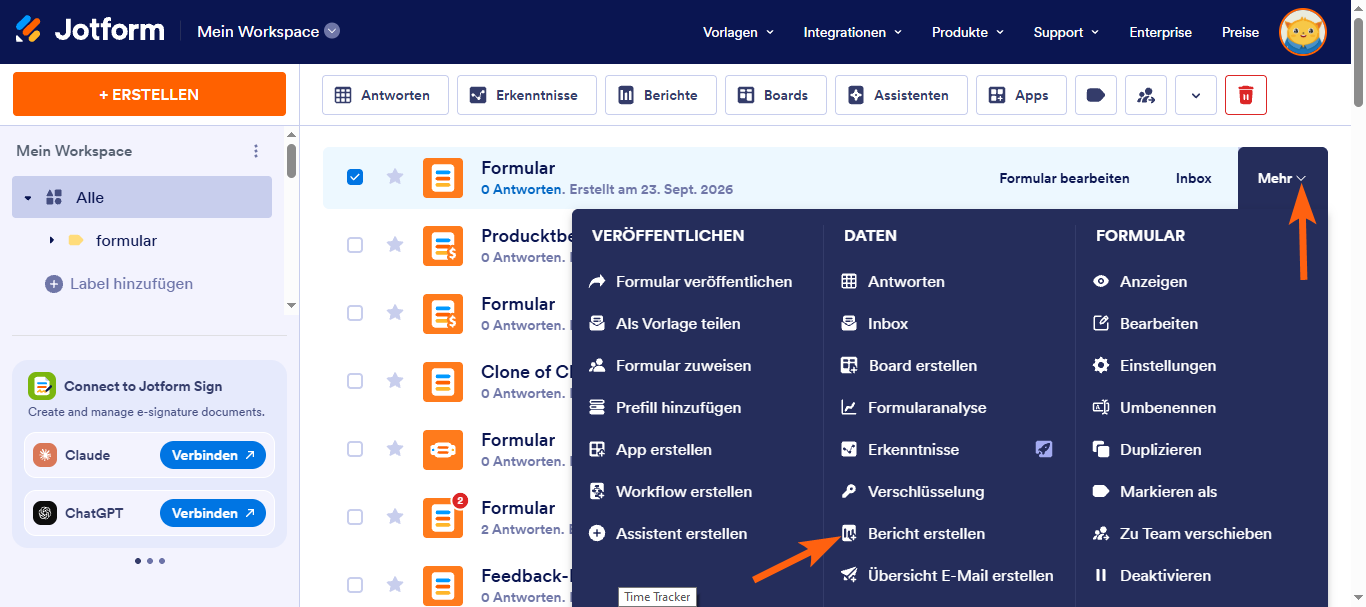Screen dimensions: 1366x607
Task: Select Workflow erstellen
Action: click(671, 492)
